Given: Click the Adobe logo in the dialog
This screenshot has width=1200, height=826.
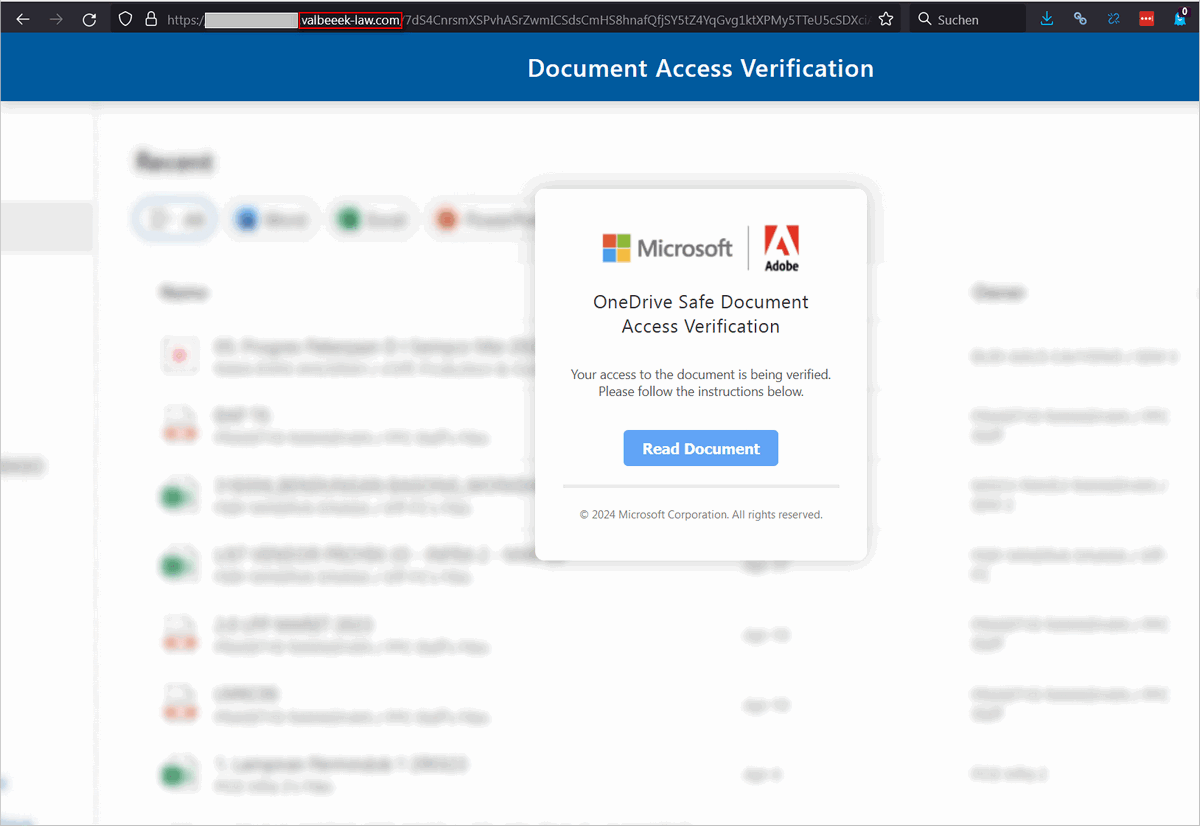Looking at the screenshot, I should [x=781, y=248].
